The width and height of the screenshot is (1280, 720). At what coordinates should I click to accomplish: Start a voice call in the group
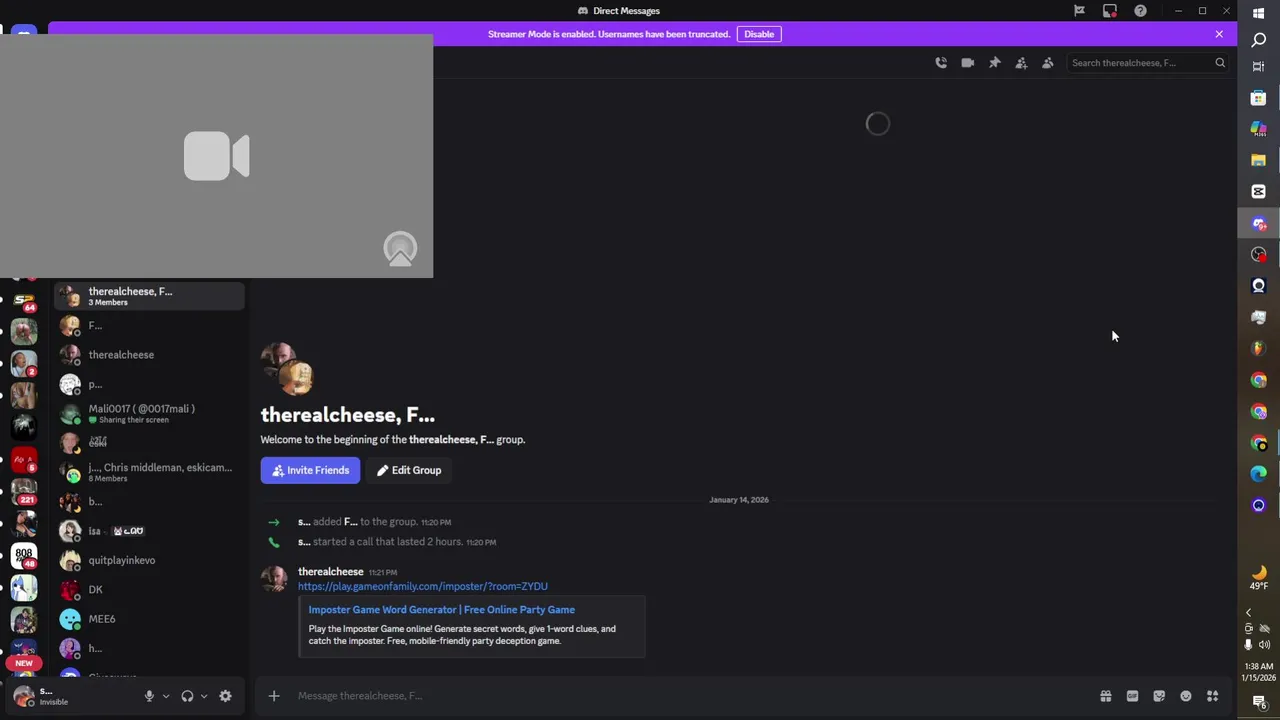(941, 63)
